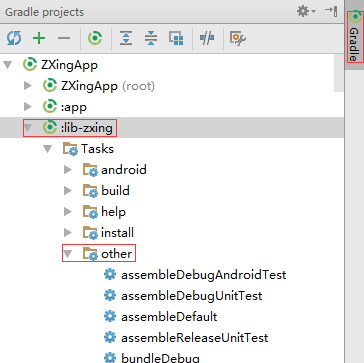
Task: Select bundleDebug task
Action: coord(152,358)
